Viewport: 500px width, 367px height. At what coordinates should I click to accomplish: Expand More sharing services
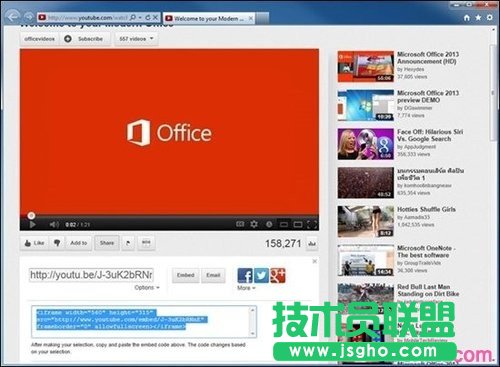tap(246, 288)
